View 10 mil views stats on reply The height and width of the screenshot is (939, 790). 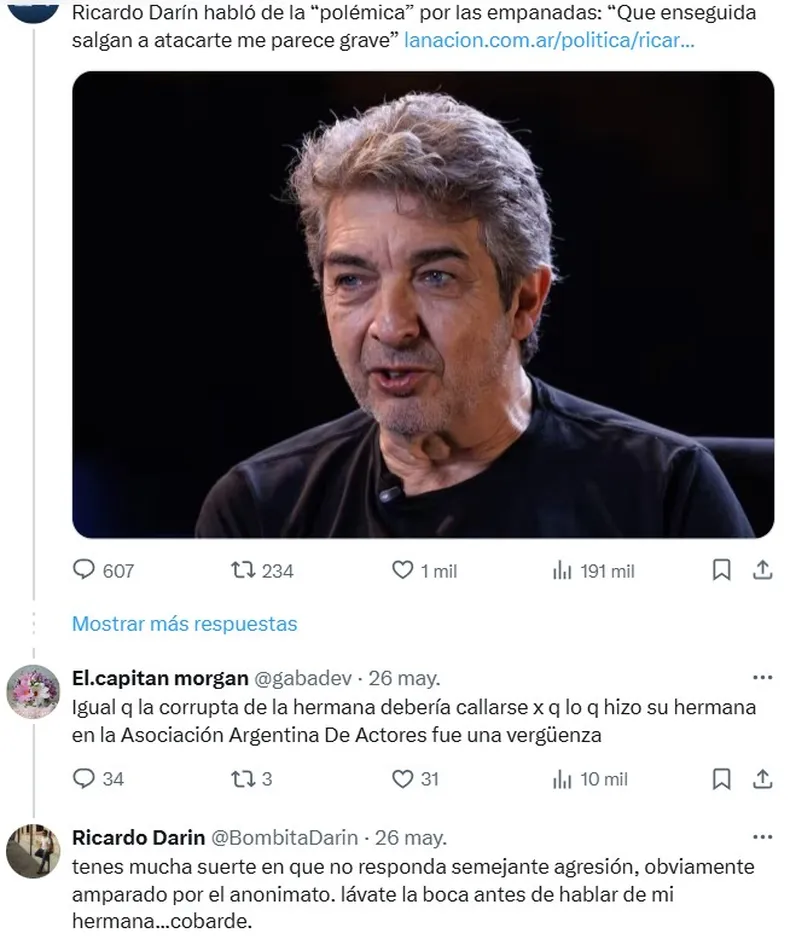tap(562, 779)
